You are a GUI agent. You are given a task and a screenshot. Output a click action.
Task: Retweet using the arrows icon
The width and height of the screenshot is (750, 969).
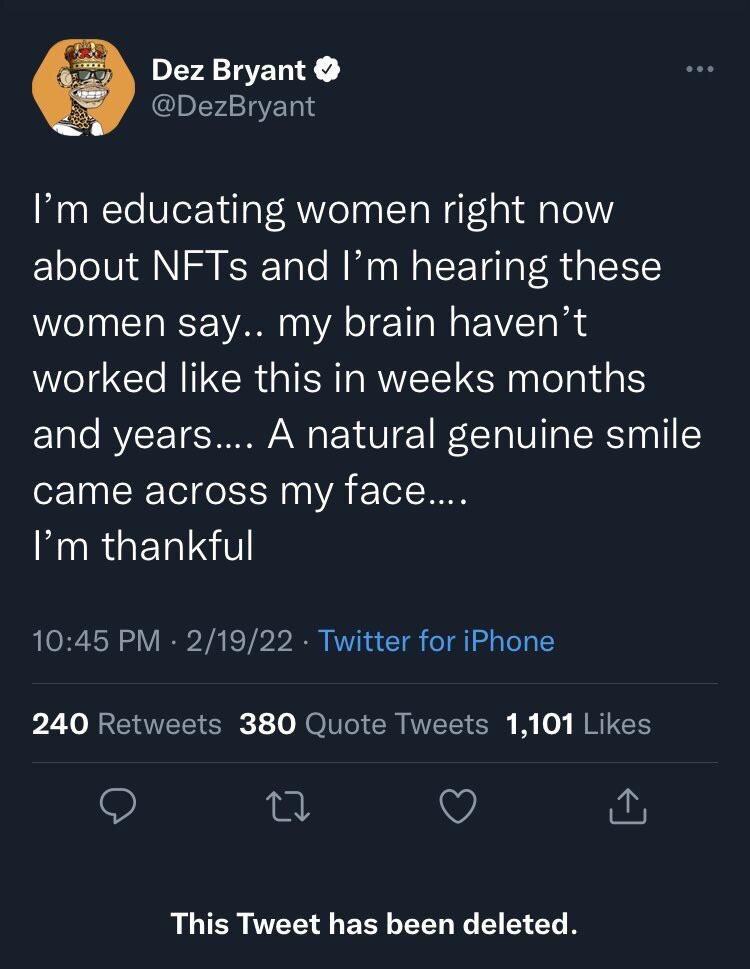(x=289, y=806)
